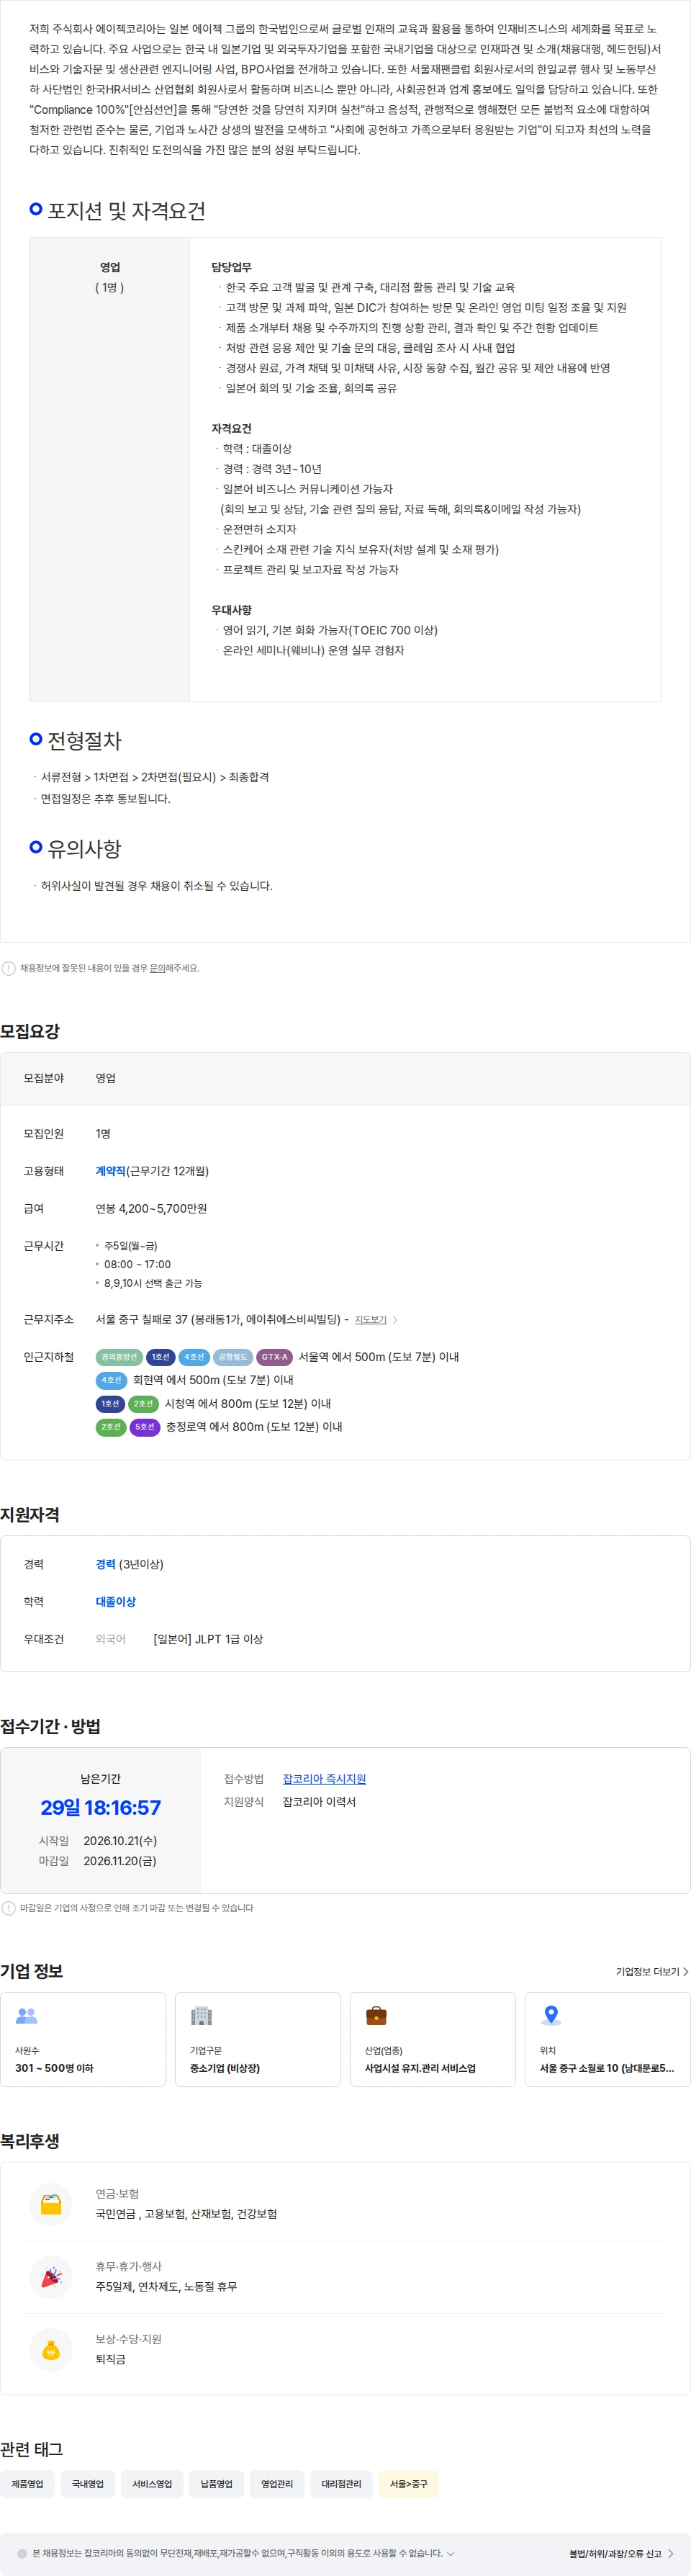This screenshot has height=2576, width=691.
Task: Open the 기업구분 중소기업 info card
Action: 258,2039
